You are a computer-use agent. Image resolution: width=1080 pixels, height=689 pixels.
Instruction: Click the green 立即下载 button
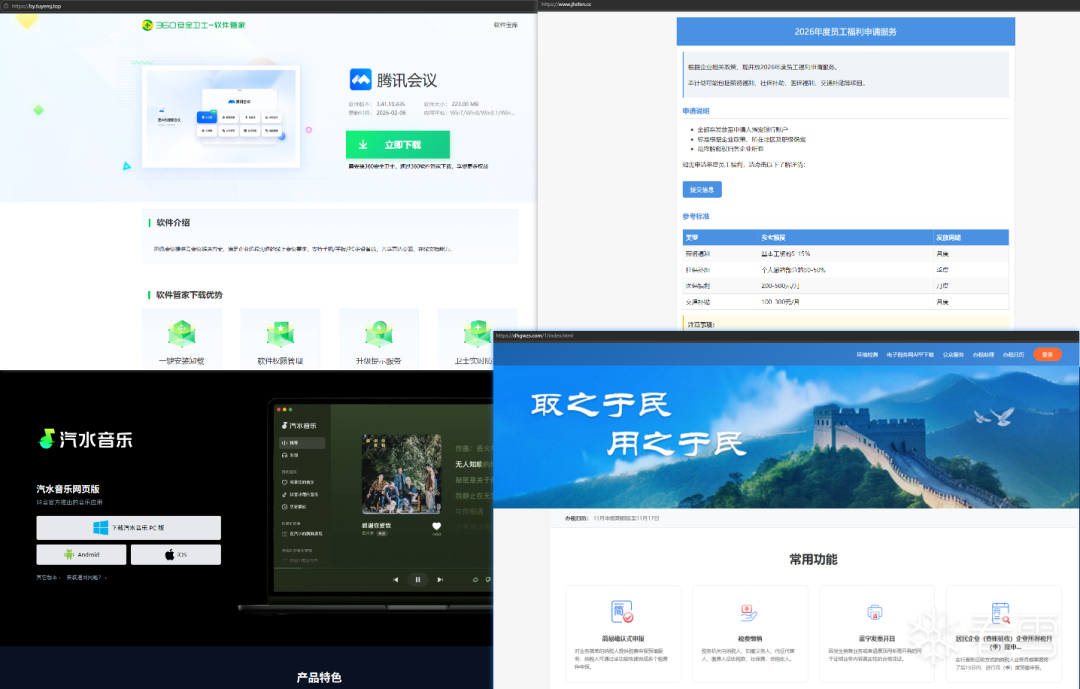tap(397, 145)
